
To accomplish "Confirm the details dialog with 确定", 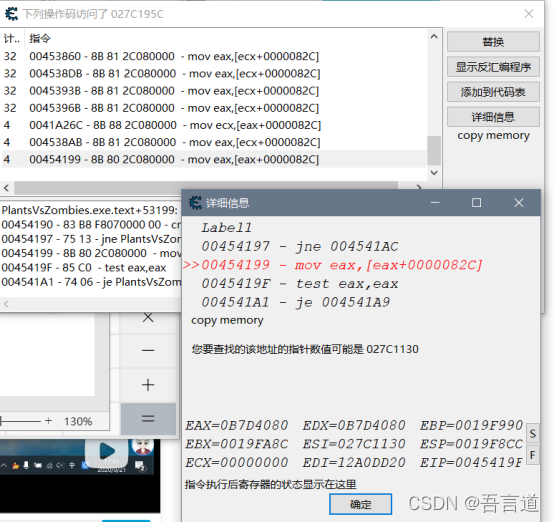I will point(360,504).
